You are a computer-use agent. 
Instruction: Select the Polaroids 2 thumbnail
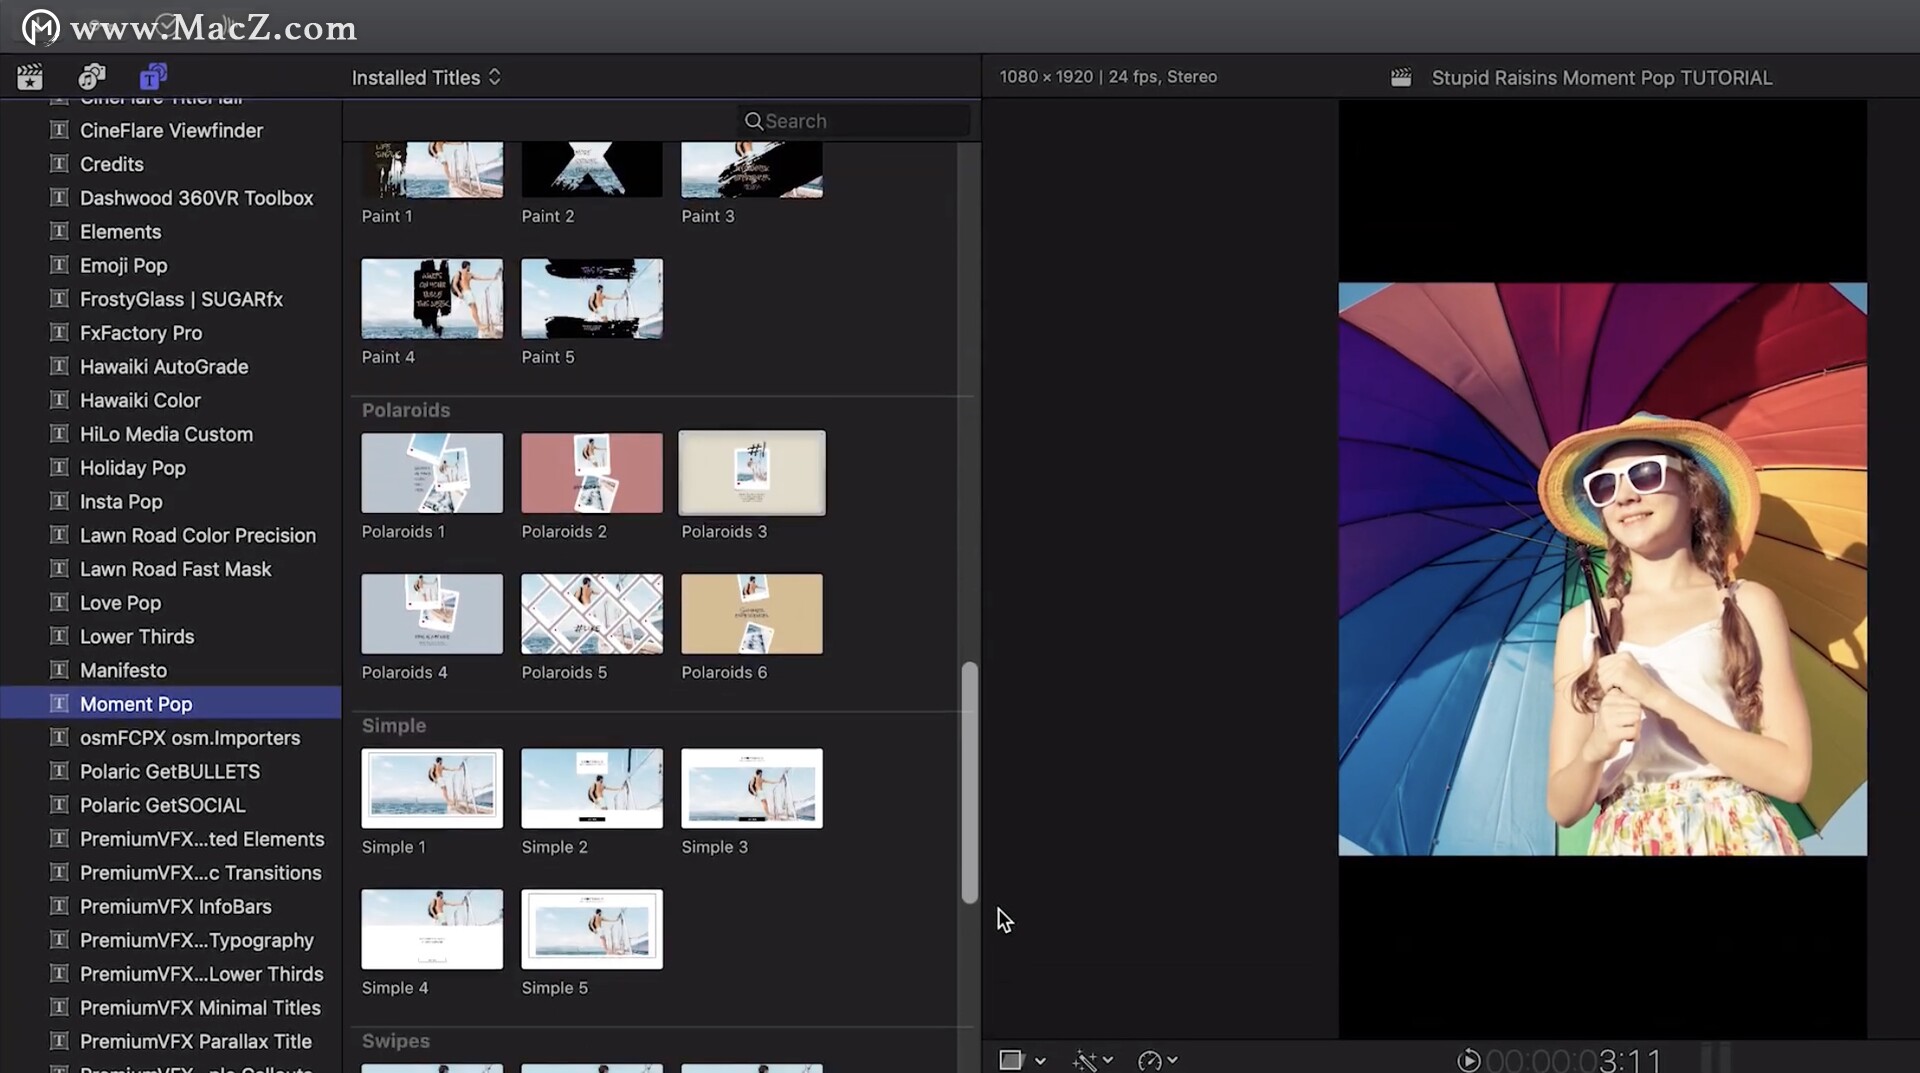pyautogui.click(x=592, y=473)
